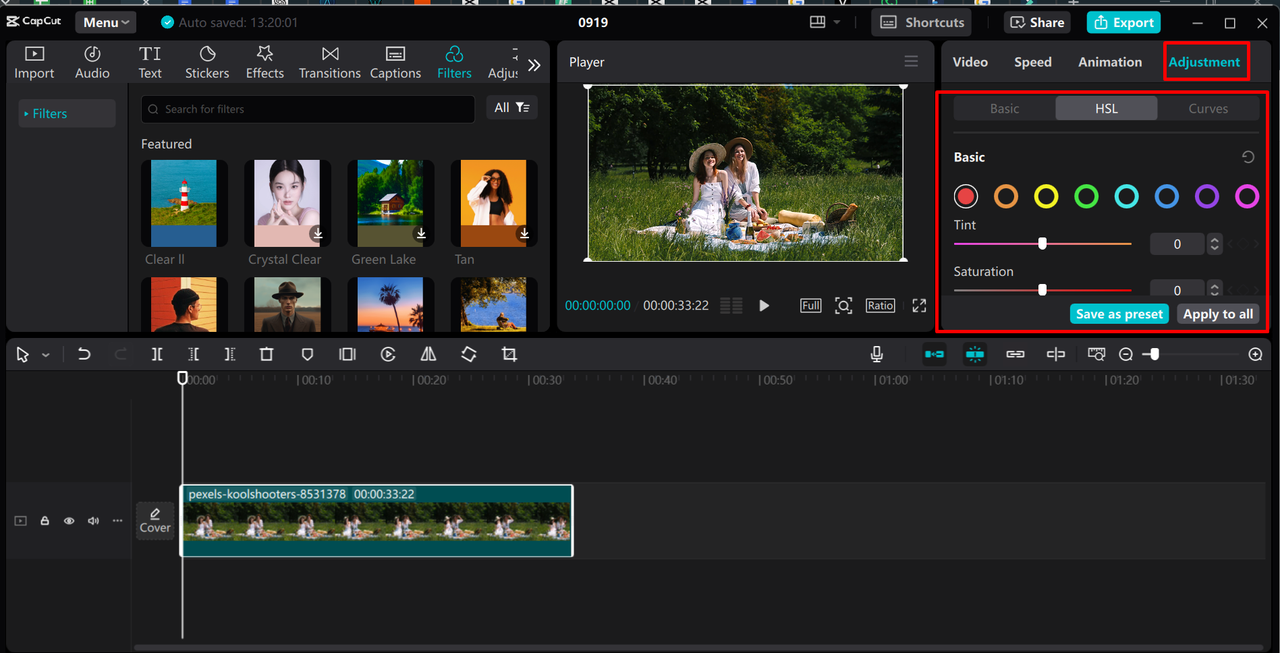
Task: Toggle main track magnet
Action: 934,354
